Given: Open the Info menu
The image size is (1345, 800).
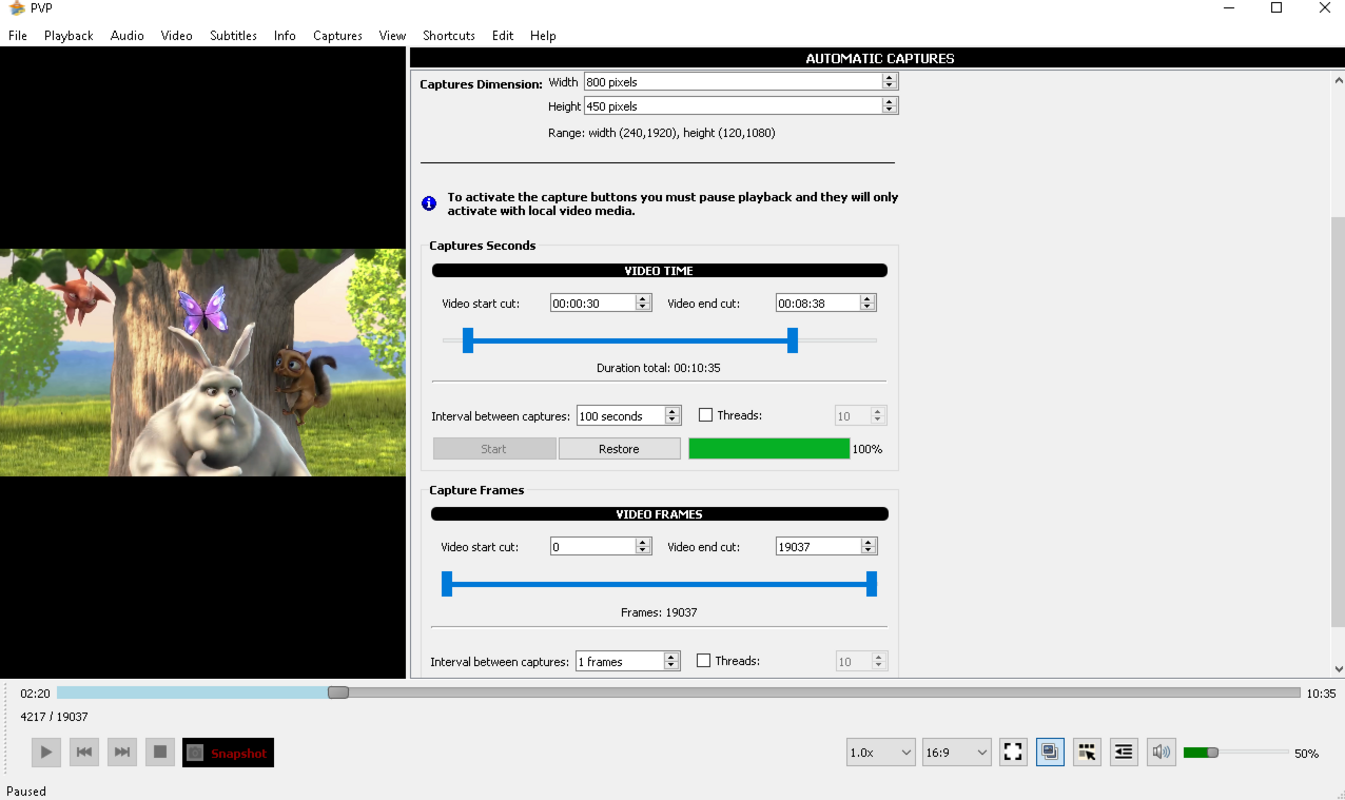Looking at the screenshot, I should [285, 35].
